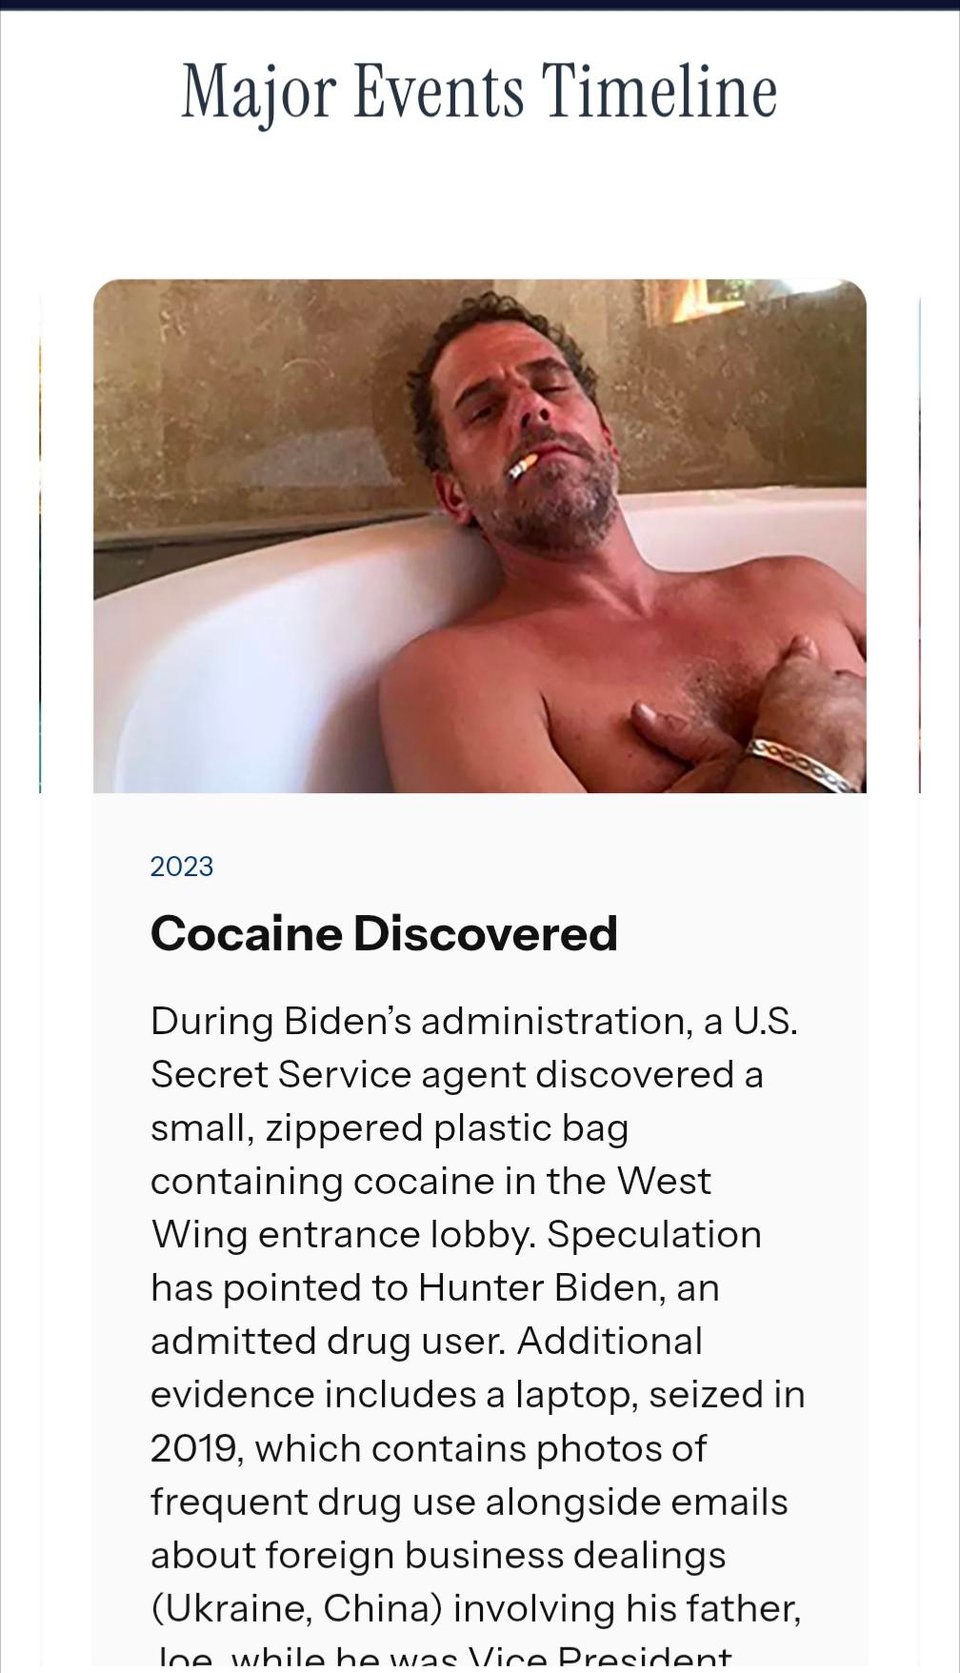Open the timeline card photo
This screenshot has width=960, height=1673.
point(480,536)
